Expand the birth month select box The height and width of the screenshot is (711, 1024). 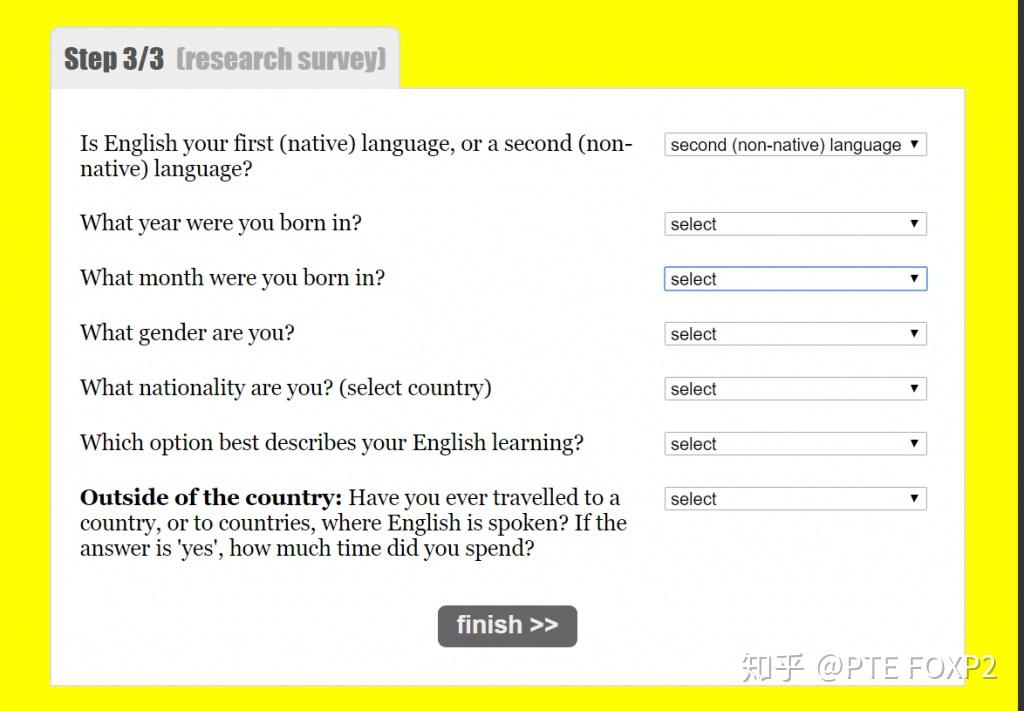click(x=795, y=279)
